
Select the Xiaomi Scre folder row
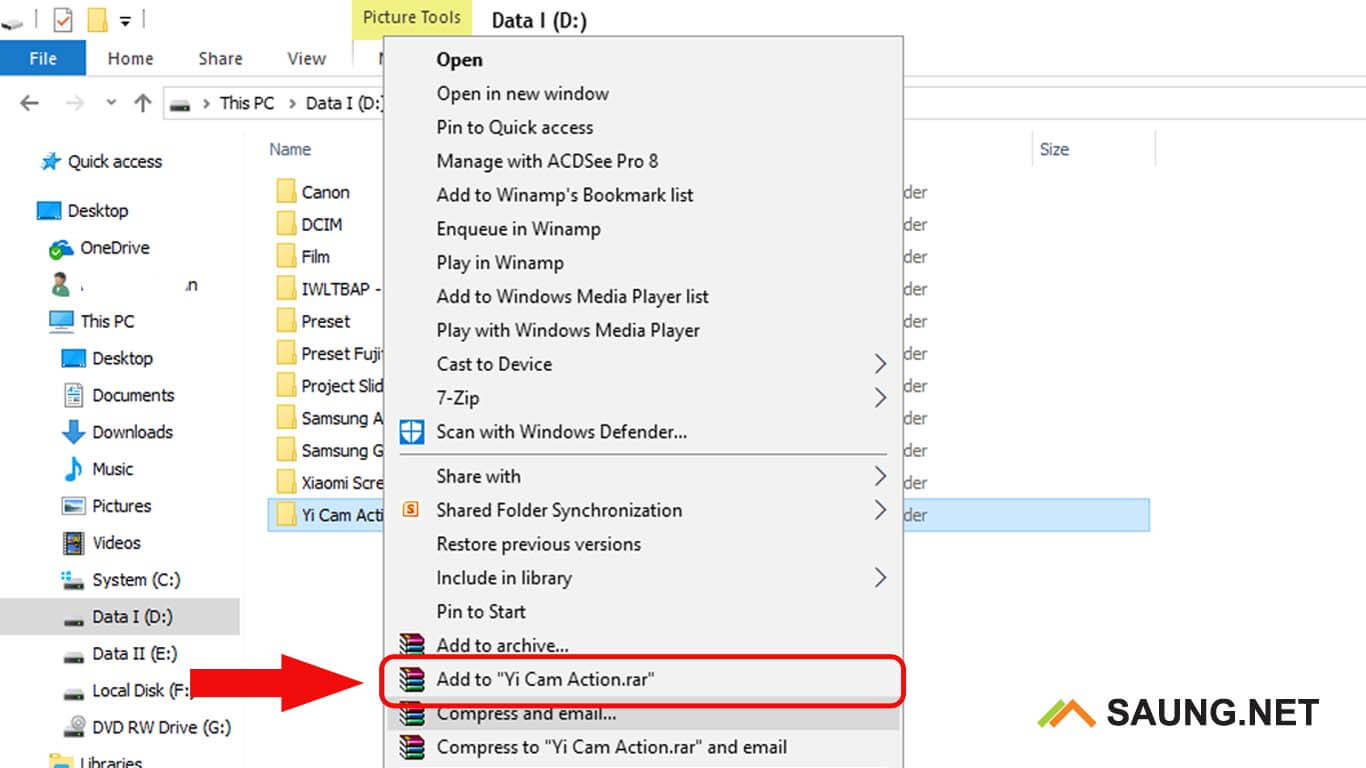coord(328,483)
